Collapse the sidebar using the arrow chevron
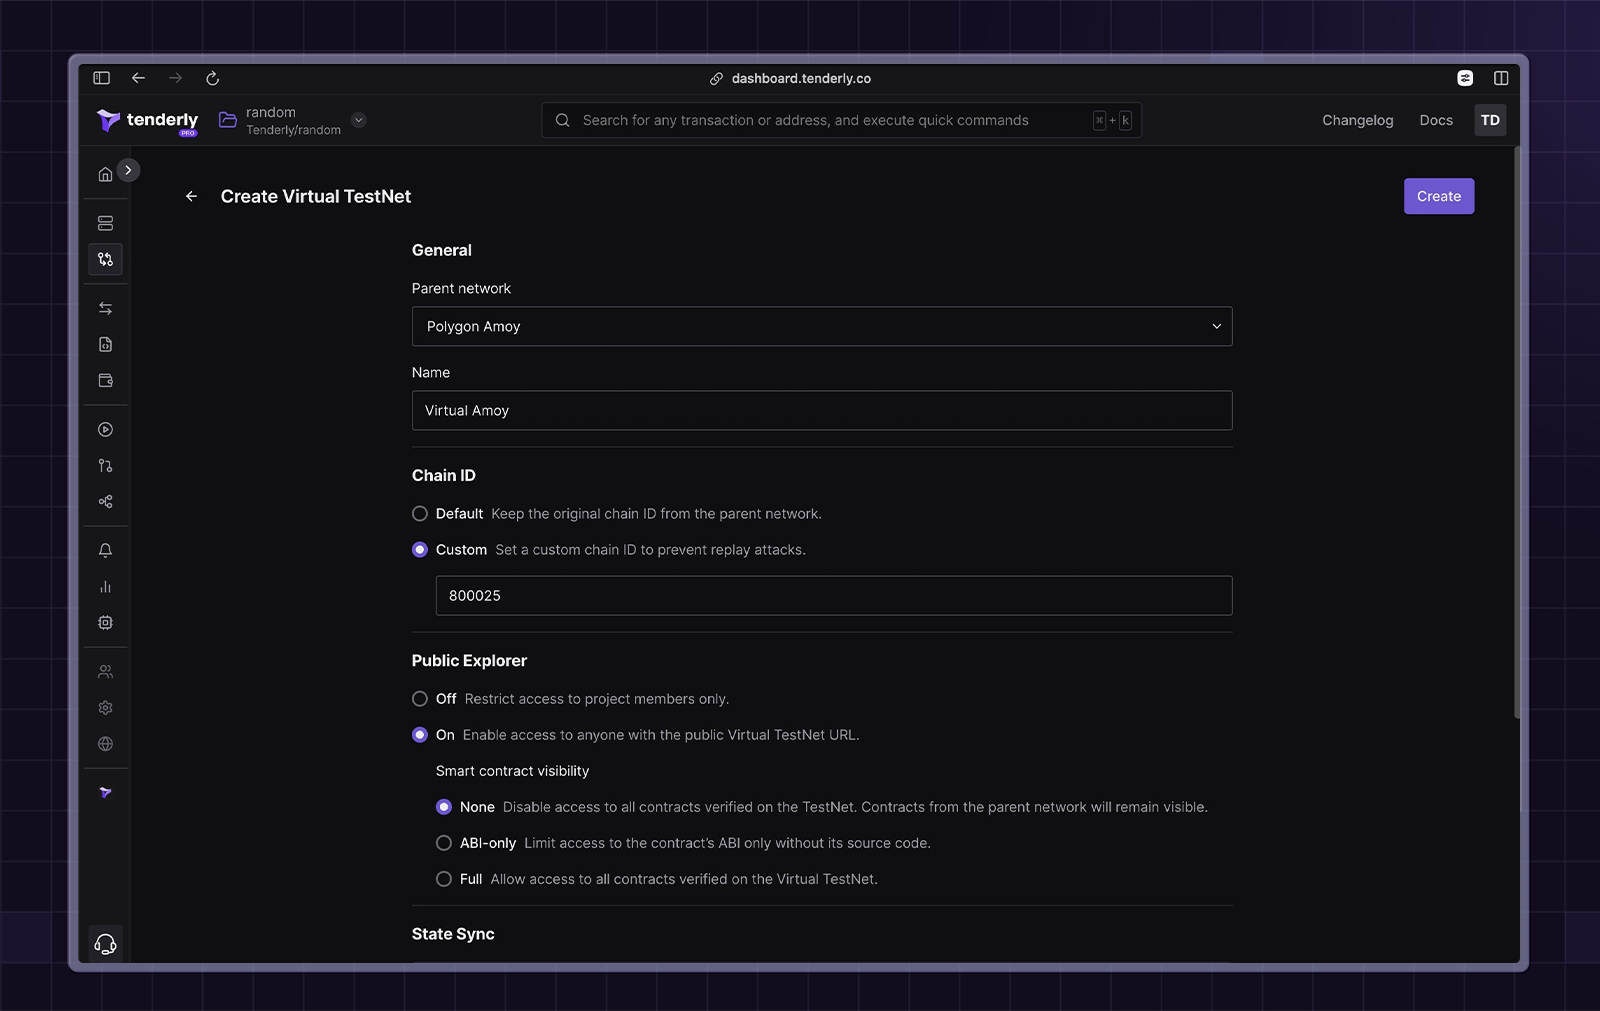This screenshot has height=1011, width=1600. pos(128,170)
